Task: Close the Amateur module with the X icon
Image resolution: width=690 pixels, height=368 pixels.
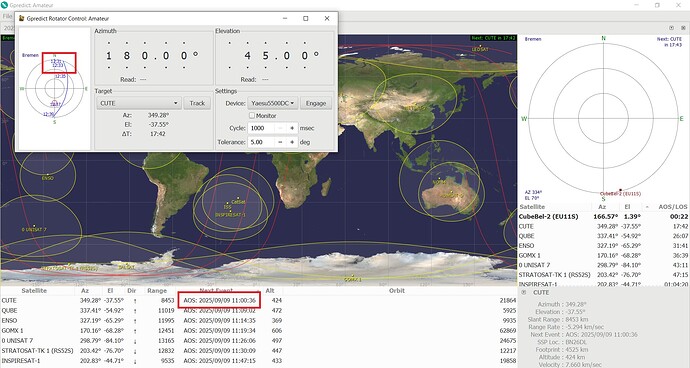Action: point(683,28)
